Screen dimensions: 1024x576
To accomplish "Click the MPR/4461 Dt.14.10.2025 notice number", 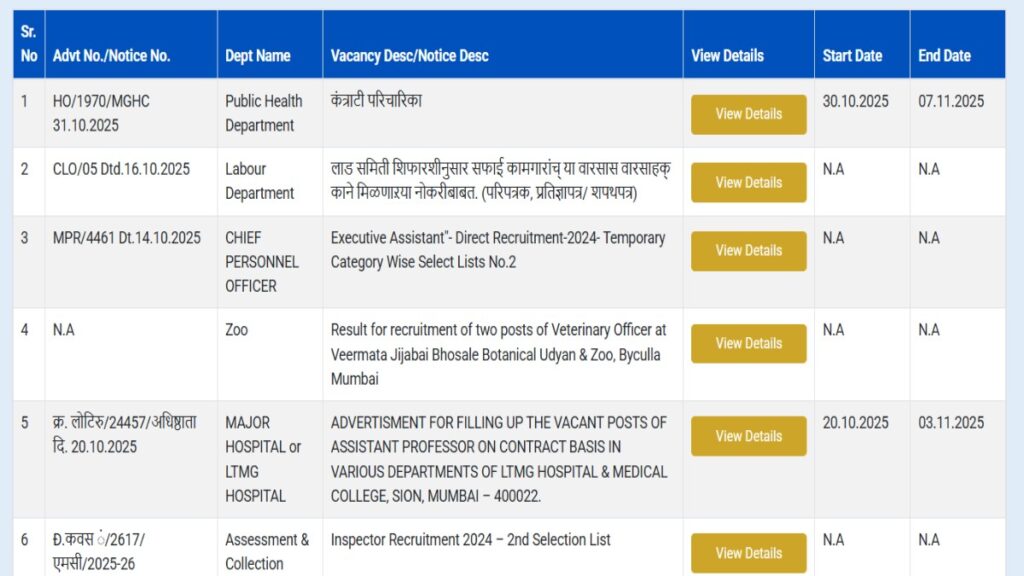I will pyautogui.click(x=126, y=238).
